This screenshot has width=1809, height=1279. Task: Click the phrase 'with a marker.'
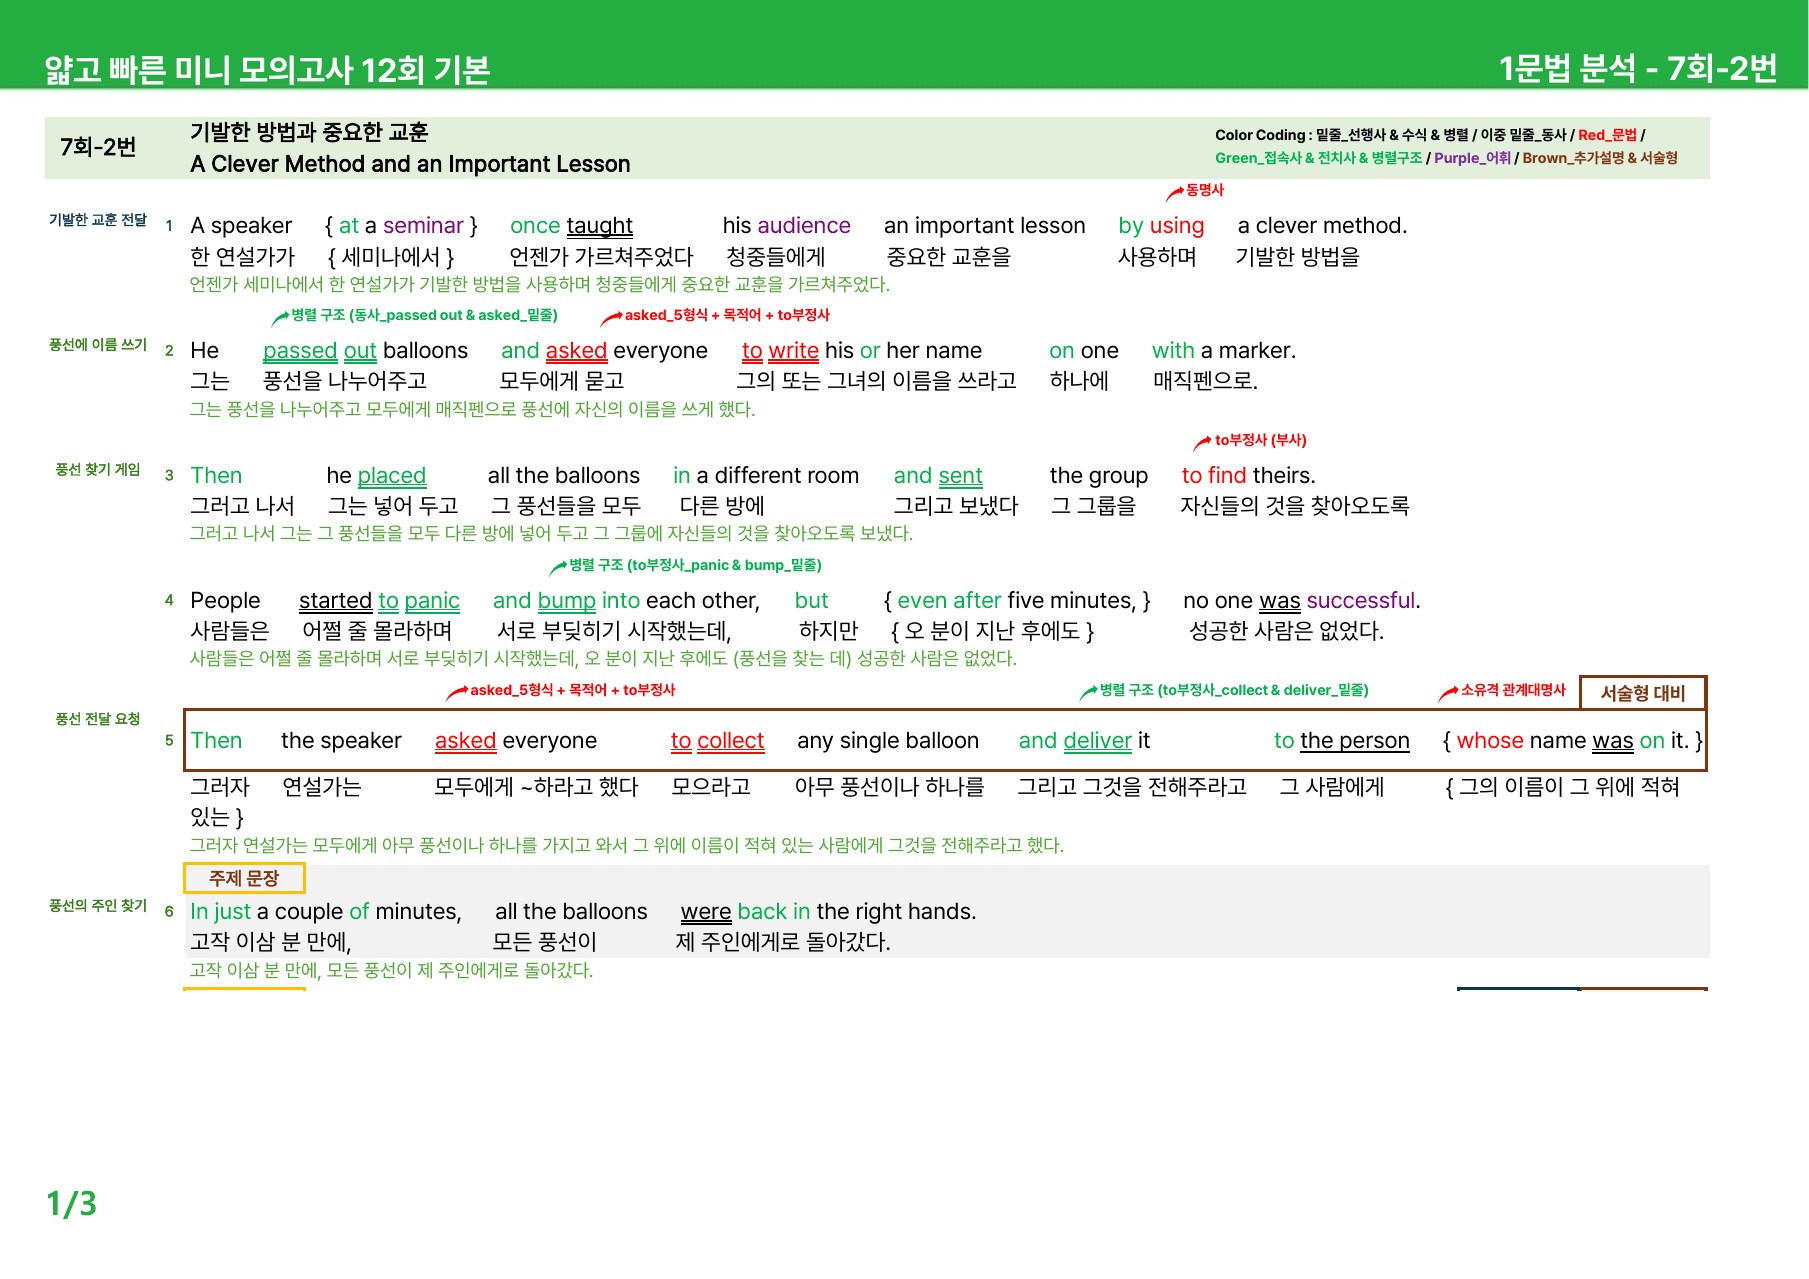[1224, 351]
